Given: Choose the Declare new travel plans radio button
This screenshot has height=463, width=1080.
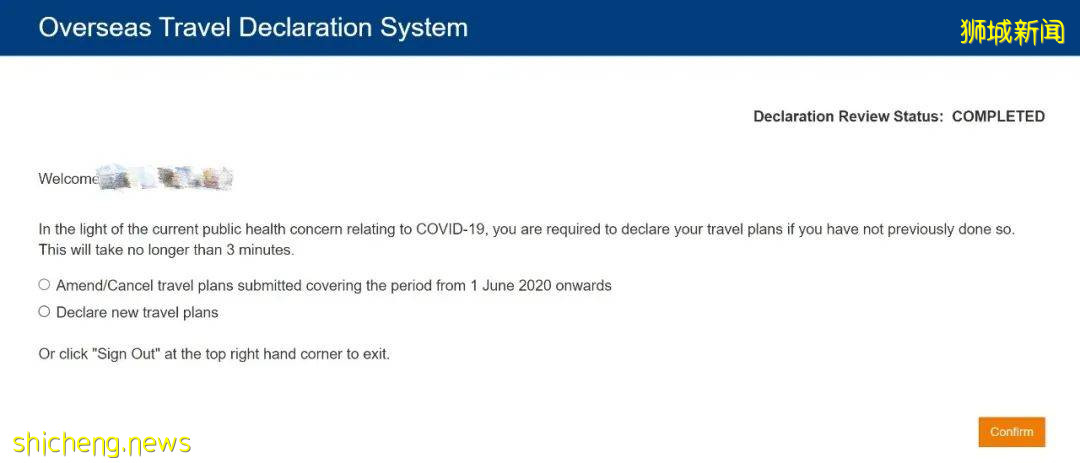Looking at the screenshot, I should tap(44, 312).
